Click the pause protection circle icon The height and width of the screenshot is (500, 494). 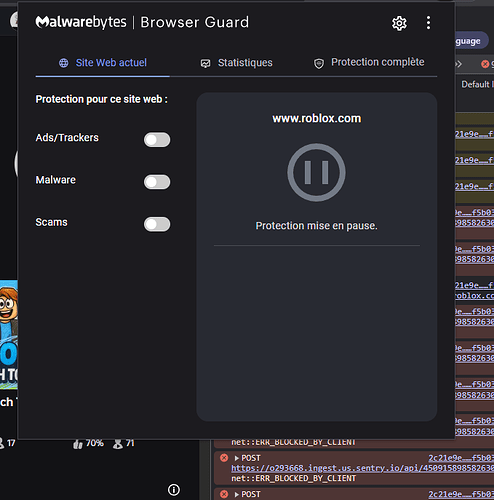tap(316, 172)
